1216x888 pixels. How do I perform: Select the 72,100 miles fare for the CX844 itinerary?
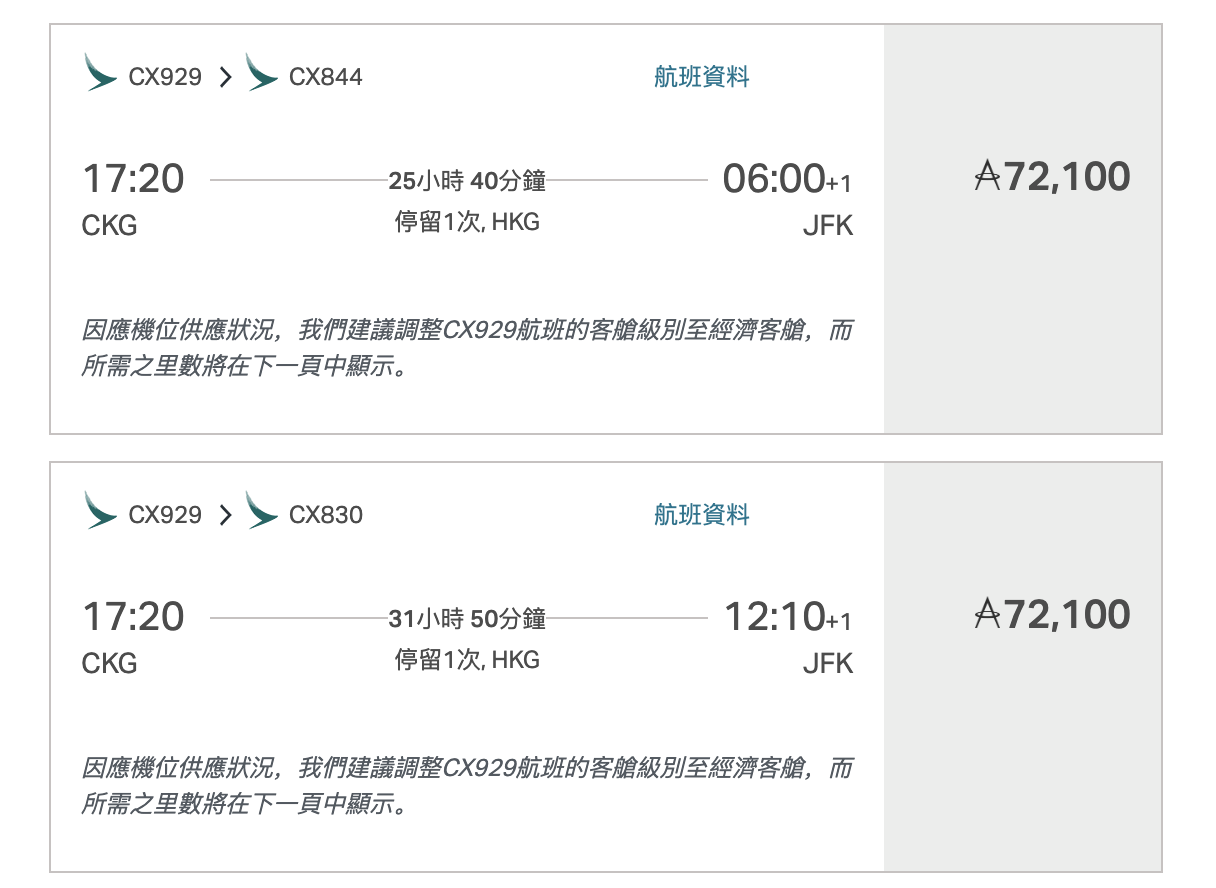tap(1052, 178)
